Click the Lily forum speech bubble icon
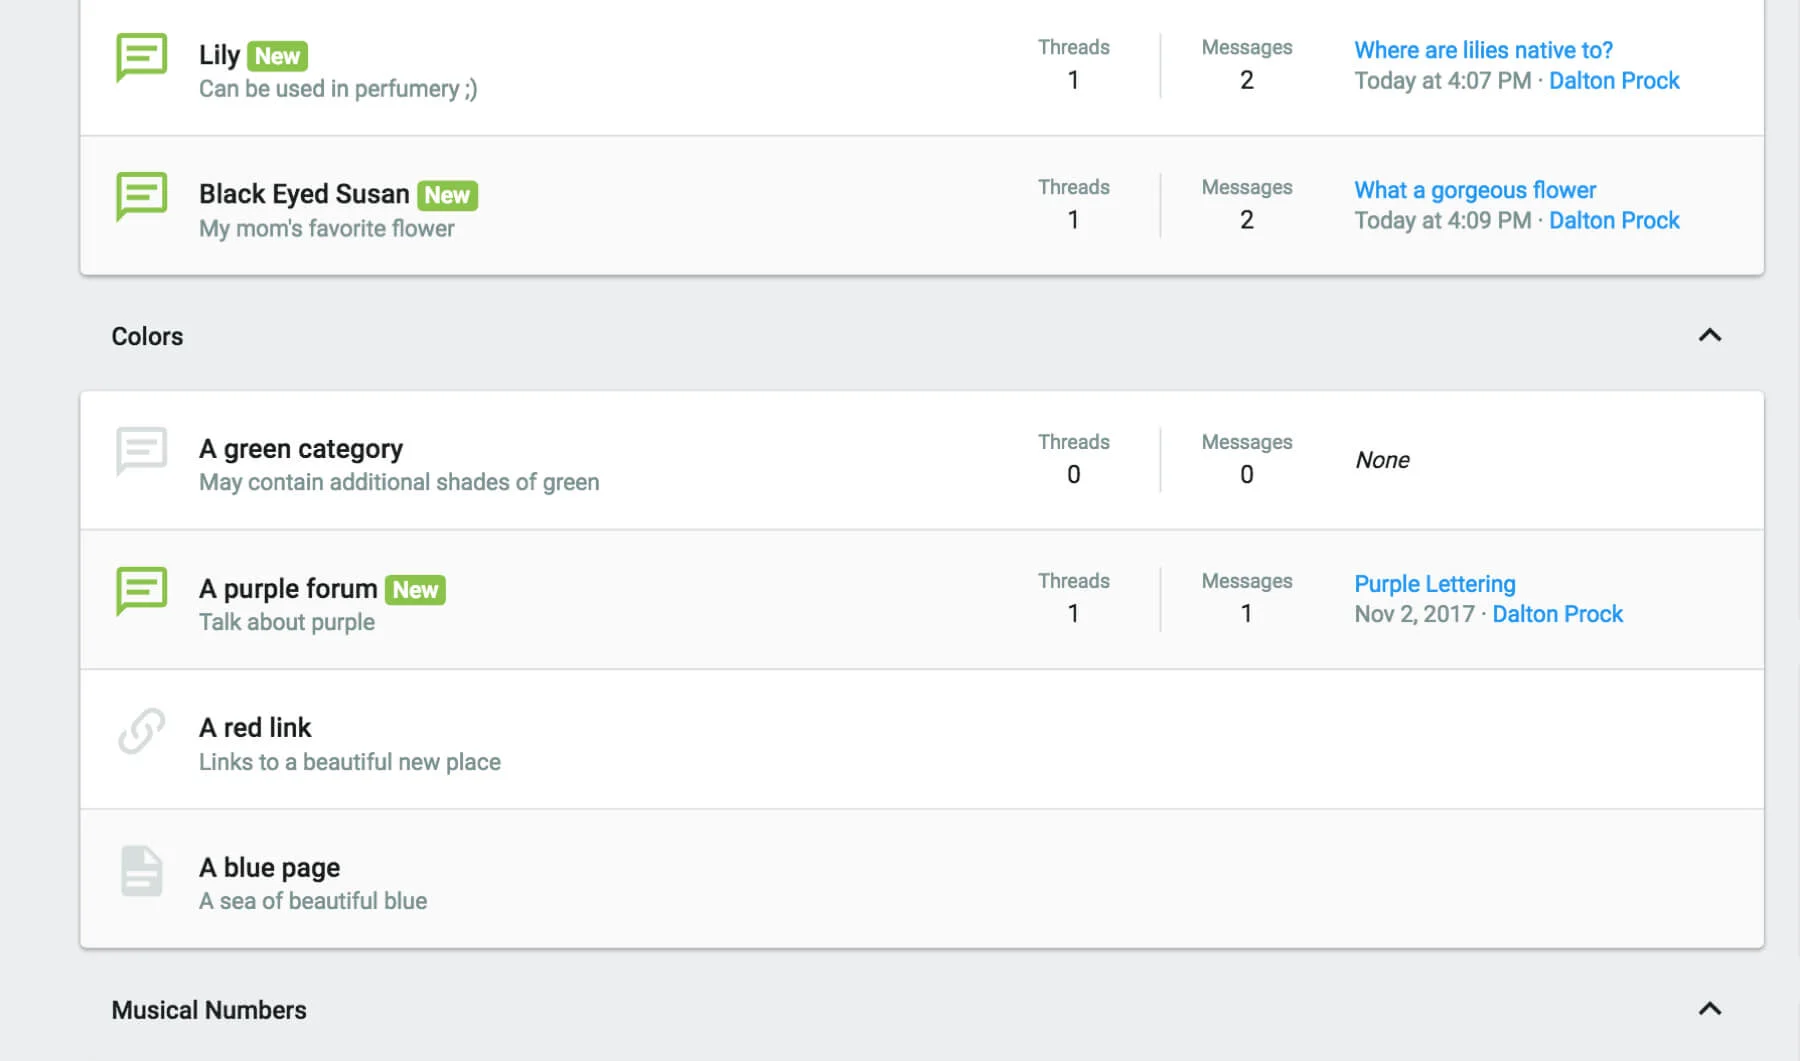This screenshot has height=1061, width=1800. point(141,57)
